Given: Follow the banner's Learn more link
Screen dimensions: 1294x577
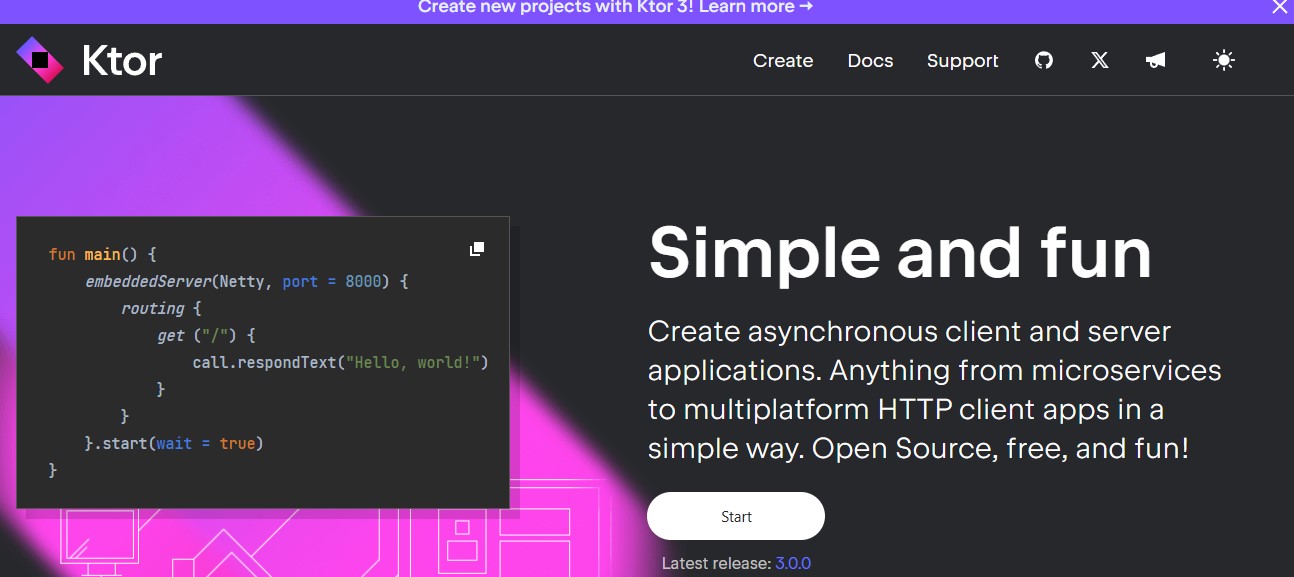Looking at the screenshot, I should (755, 8).
